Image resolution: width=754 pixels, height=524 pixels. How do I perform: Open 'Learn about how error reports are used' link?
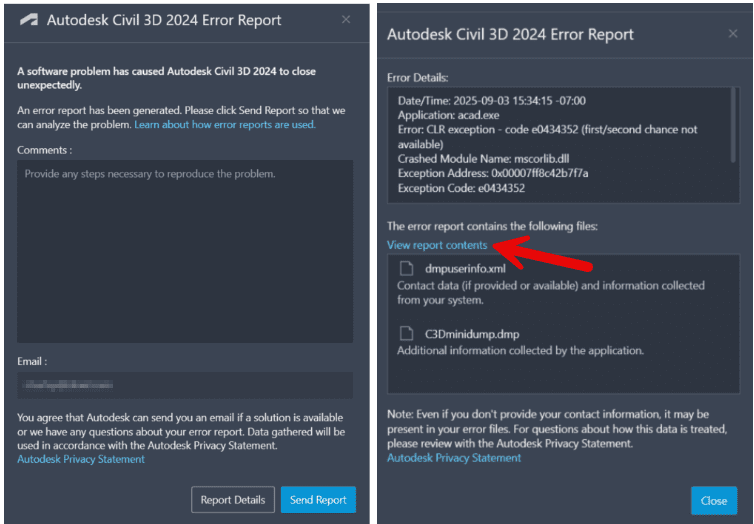point(225,125)
